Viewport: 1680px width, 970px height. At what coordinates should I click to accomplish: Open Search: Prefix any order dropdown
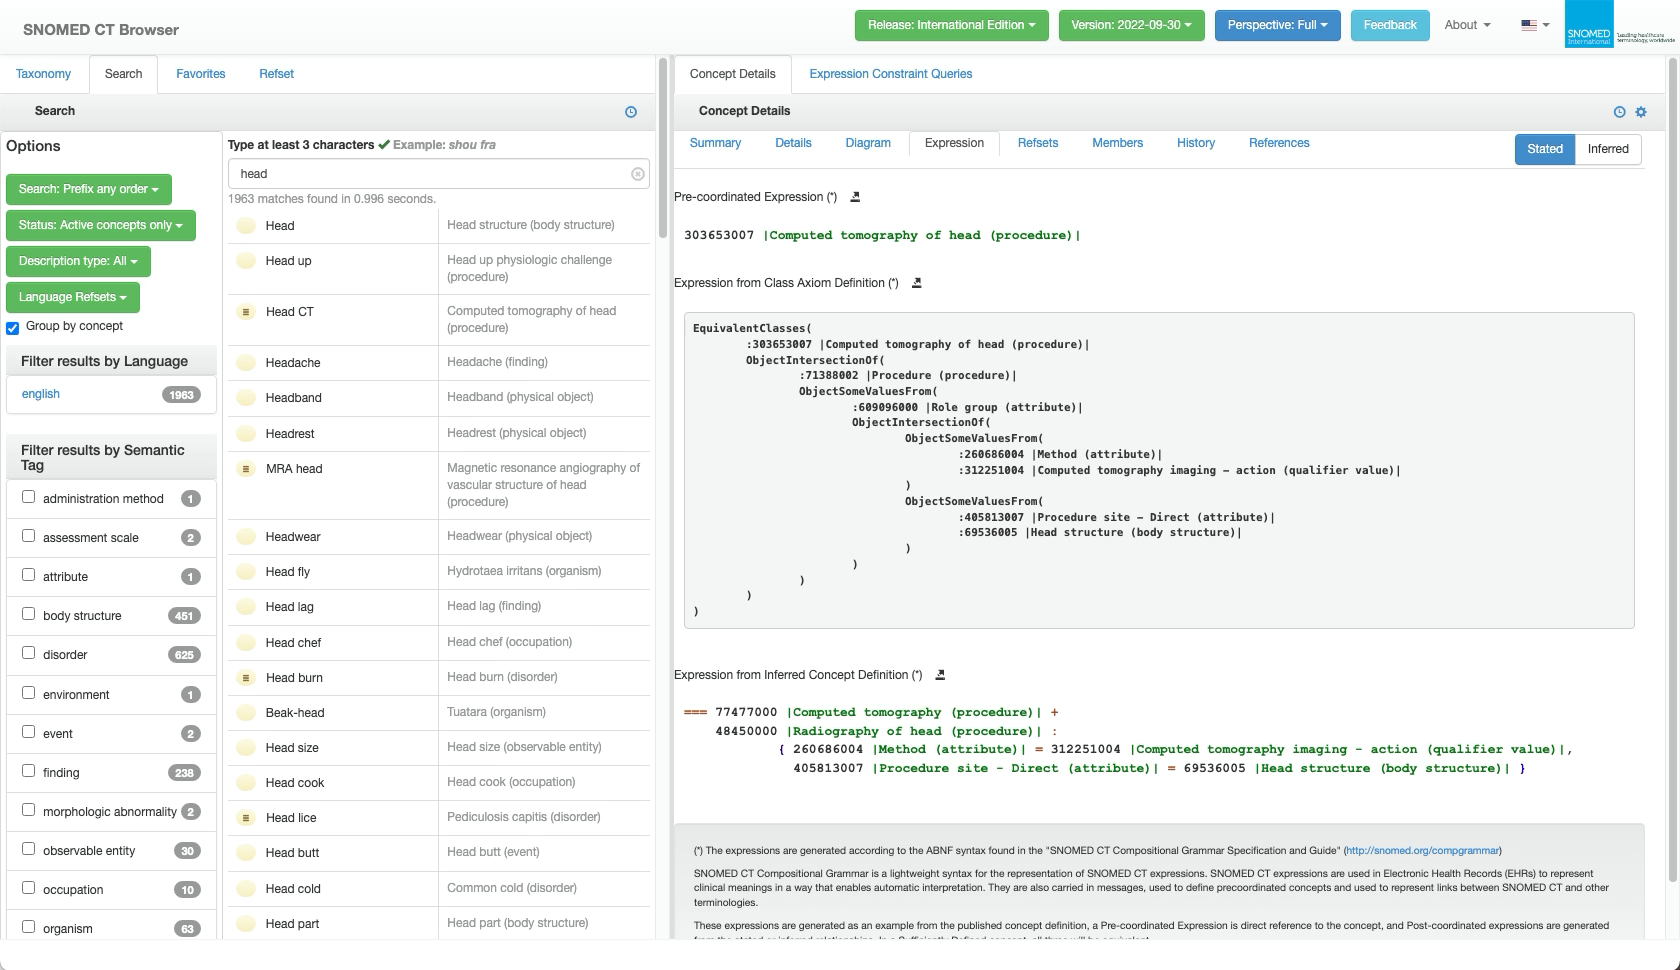89,189
